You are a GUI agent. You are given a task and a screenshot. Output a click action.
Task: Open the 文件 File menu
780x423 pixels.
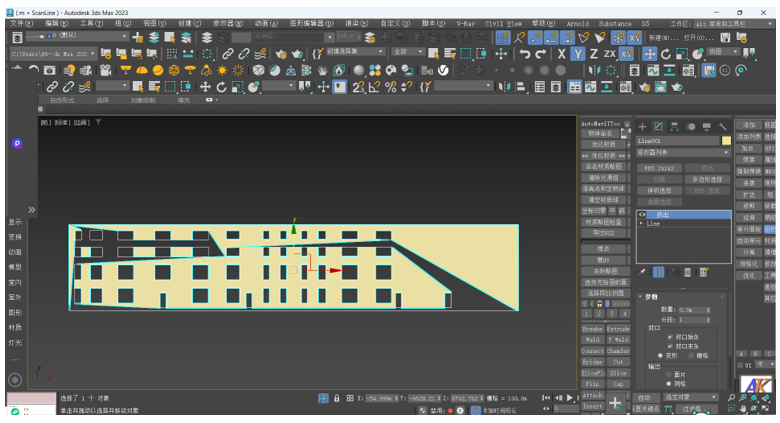[x=20, y=23]
